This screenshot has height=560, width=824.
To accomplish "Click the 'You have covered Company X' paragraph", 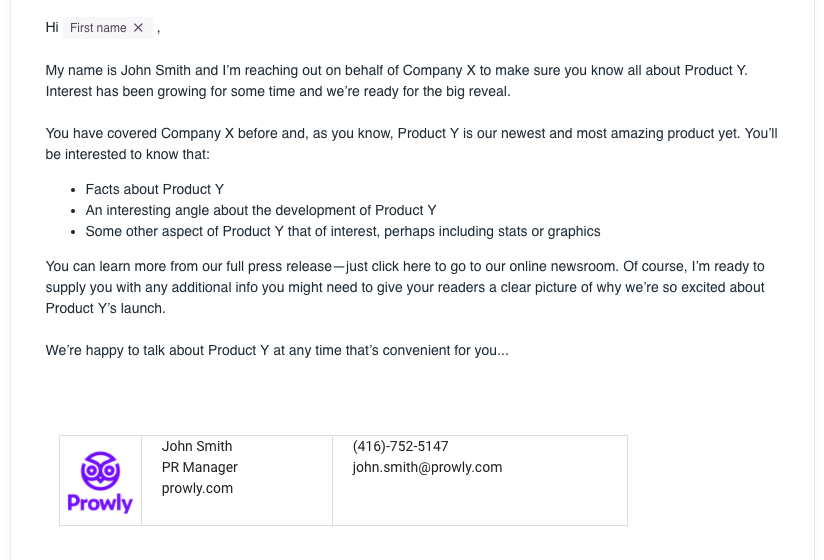I will tap(300, 133).
